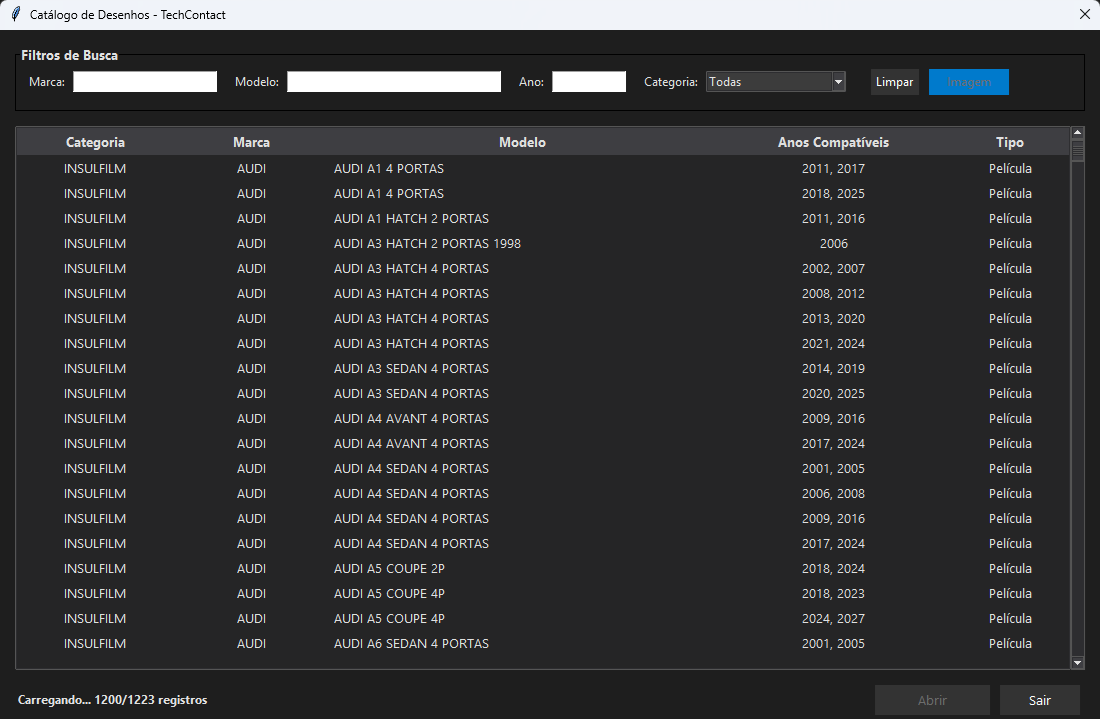The height and width of the screenshot is (719, 1100).
Task: Select AUDI A4 SEDAN 4 PORTAS 2001, 2005
Action: point(543,469)
